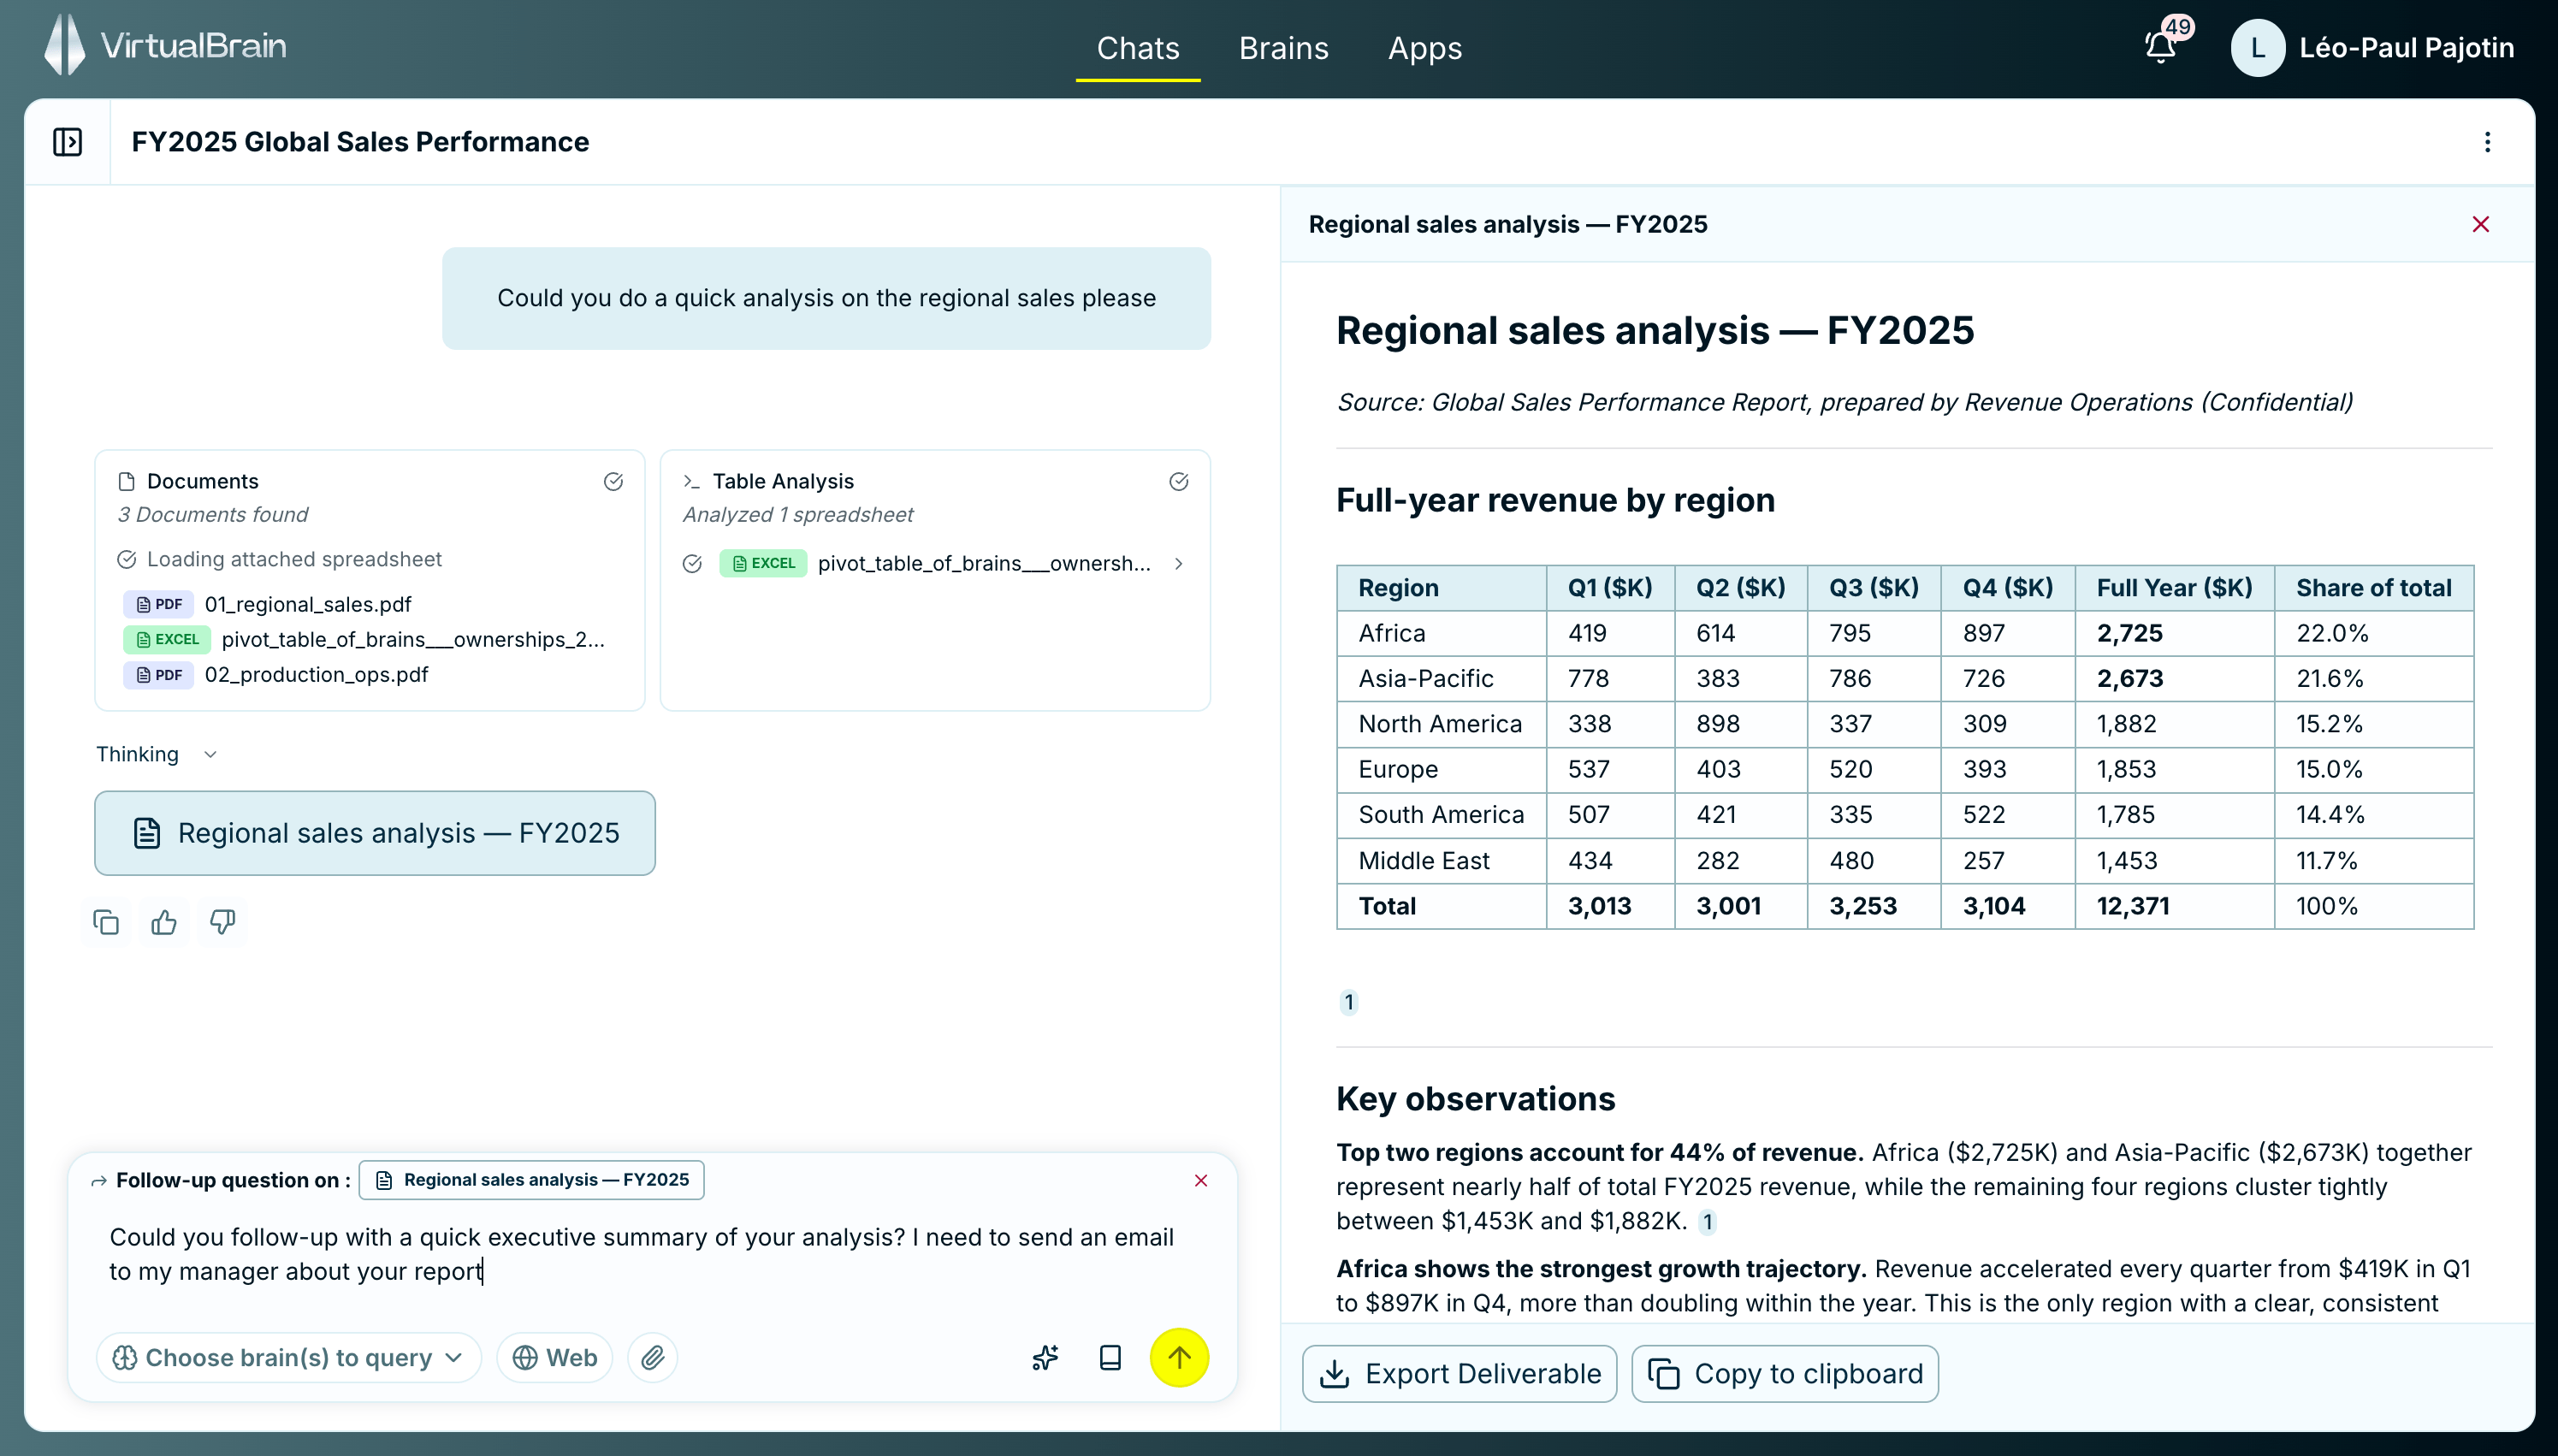The height and width of the screenshot is (1456, 2558).
Task: Open Regional sales analysis deliverable card
Action: tap(374, 833)
